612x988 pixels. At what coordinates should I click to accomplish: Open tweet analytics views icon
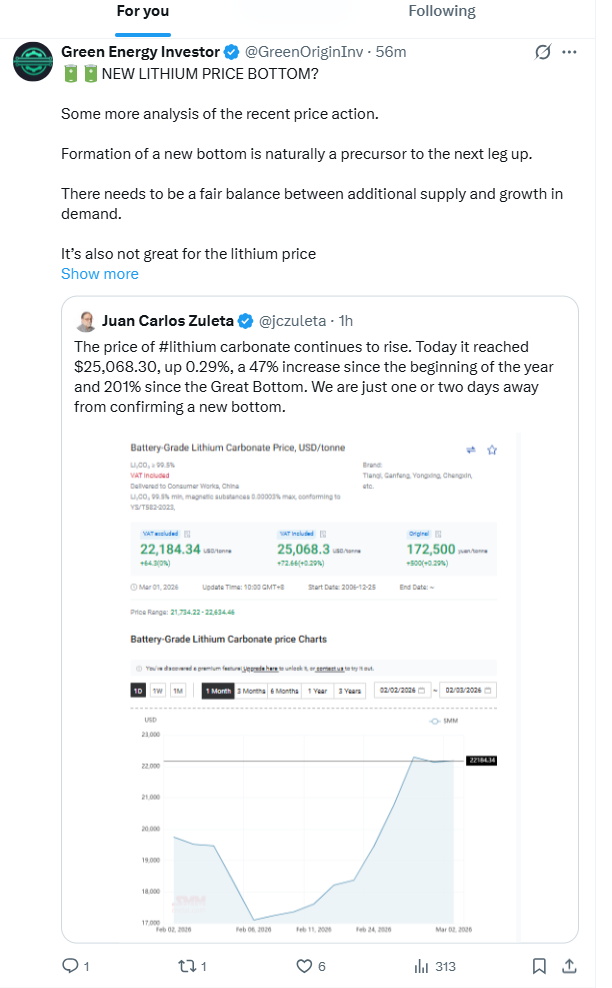[421, 966]
